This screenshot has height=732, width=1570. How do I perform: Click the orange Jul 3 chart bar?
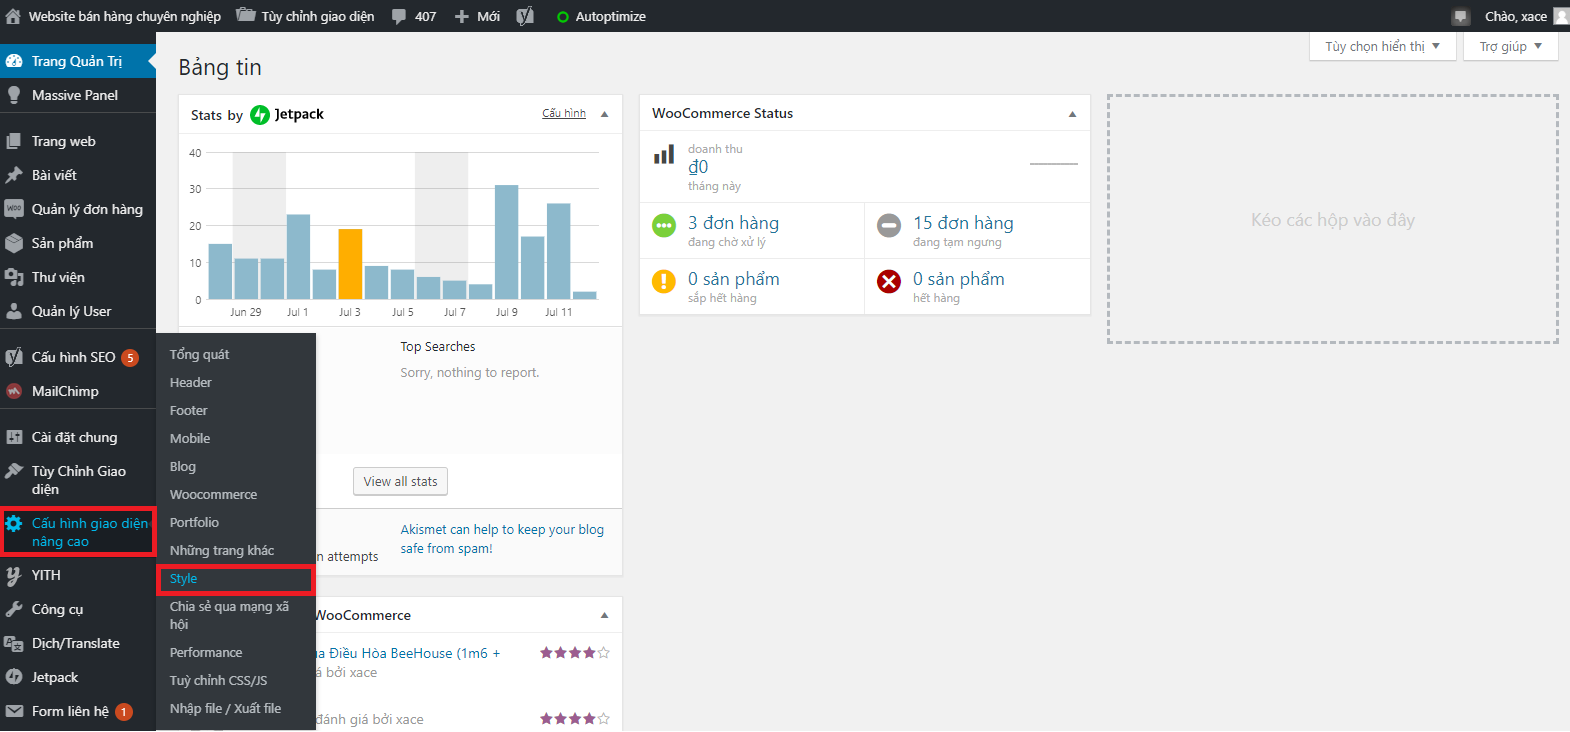click(350, 264)
